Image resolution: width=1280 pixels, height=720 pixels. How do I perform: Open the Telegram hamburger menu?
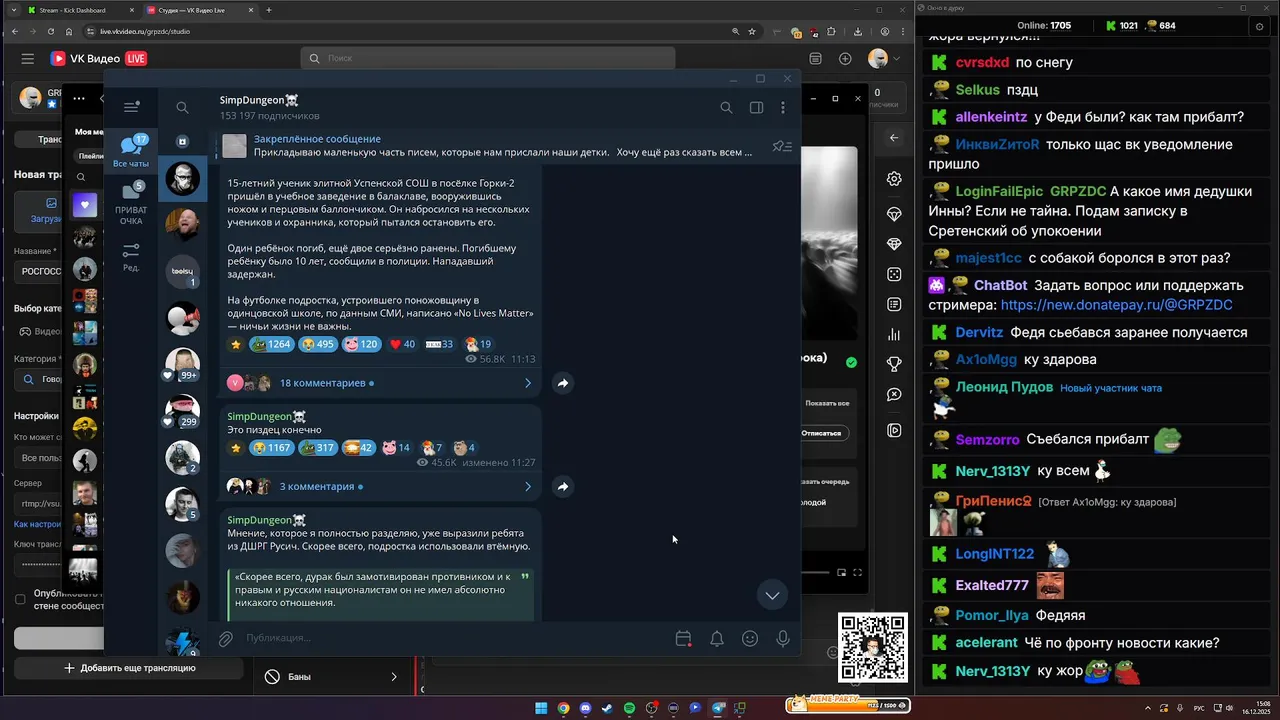coord(131,107)
